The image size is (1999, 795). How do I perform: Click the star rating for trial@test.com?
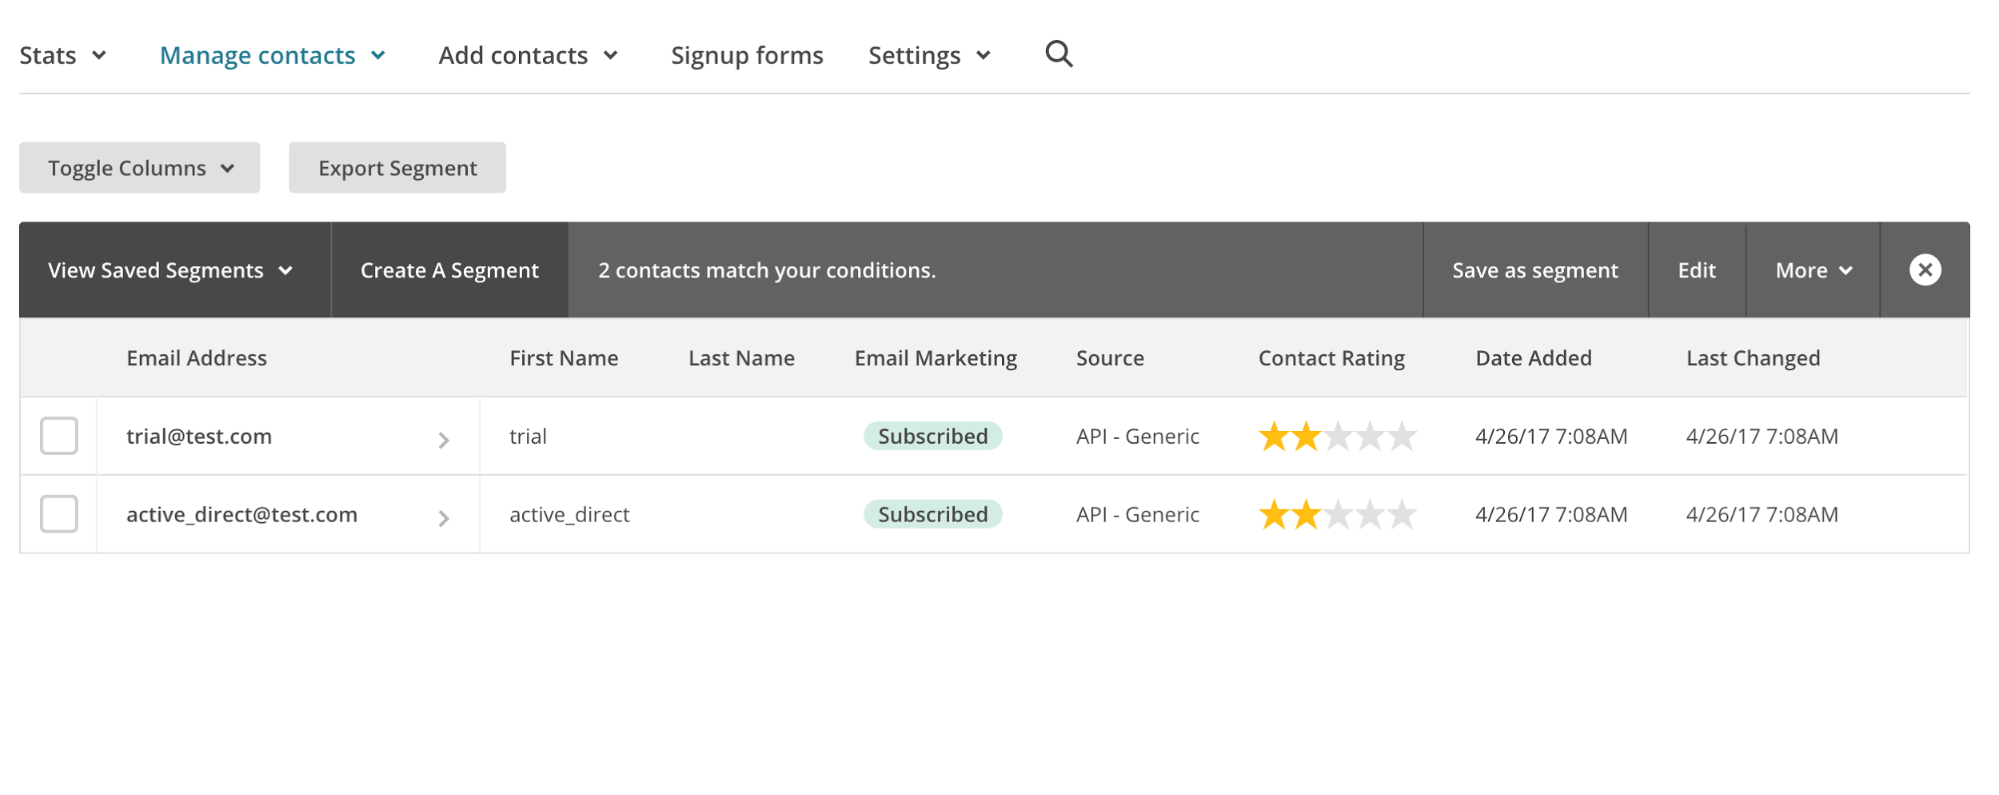[x=1336, y=437]
